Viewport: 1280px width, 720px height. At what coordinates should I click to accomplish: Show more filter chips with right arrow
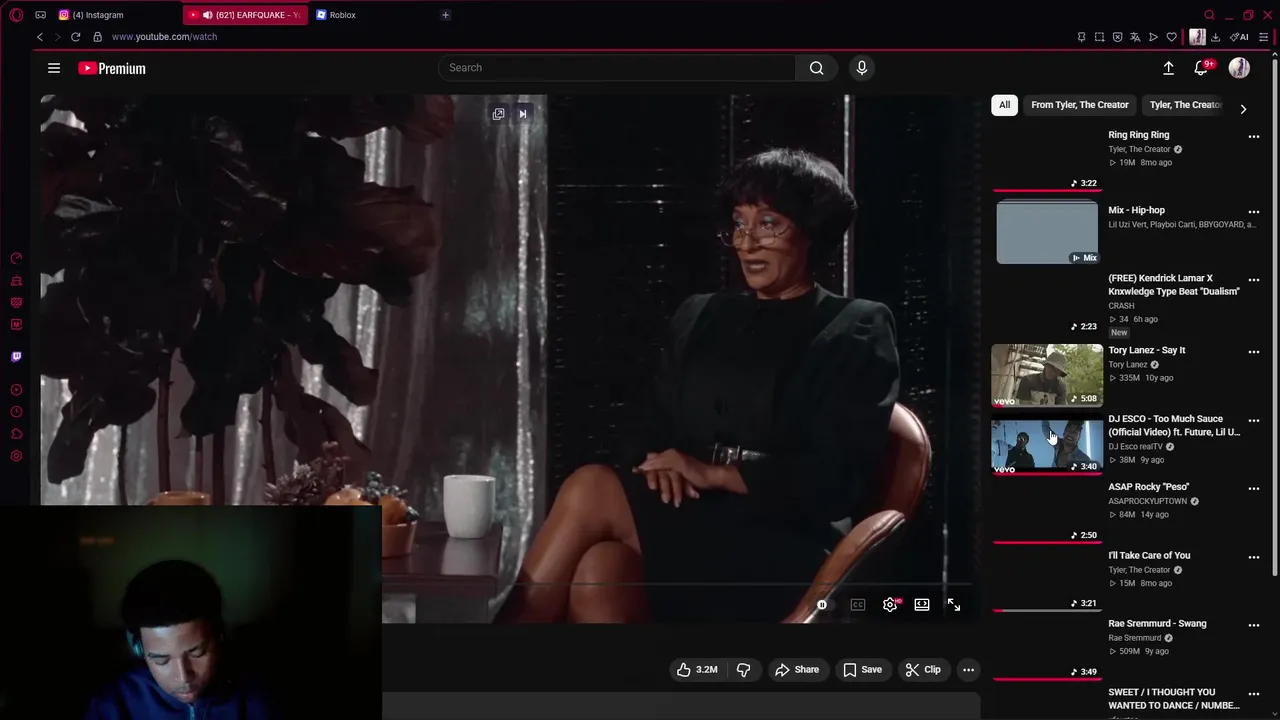[1243, 109]
